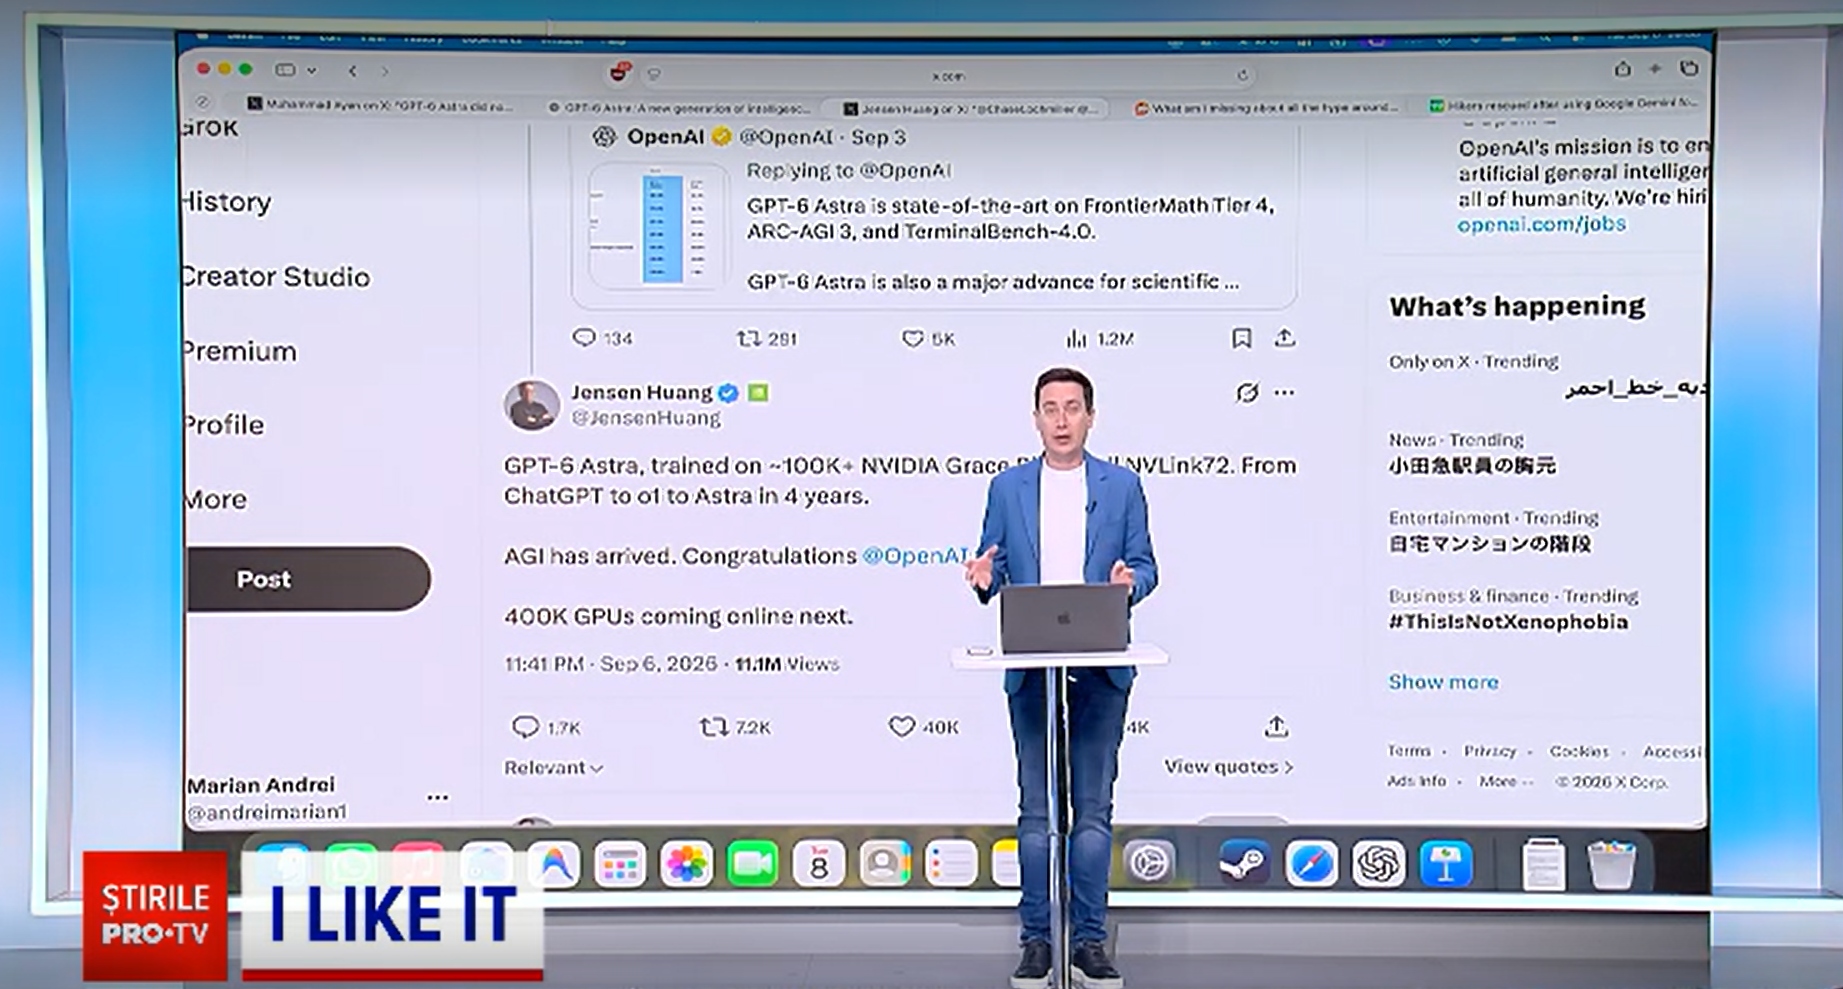Switch to Muhammad Ayan on X tab
The height and width of the screenshot is (989, 1843).
click(382, 105)
